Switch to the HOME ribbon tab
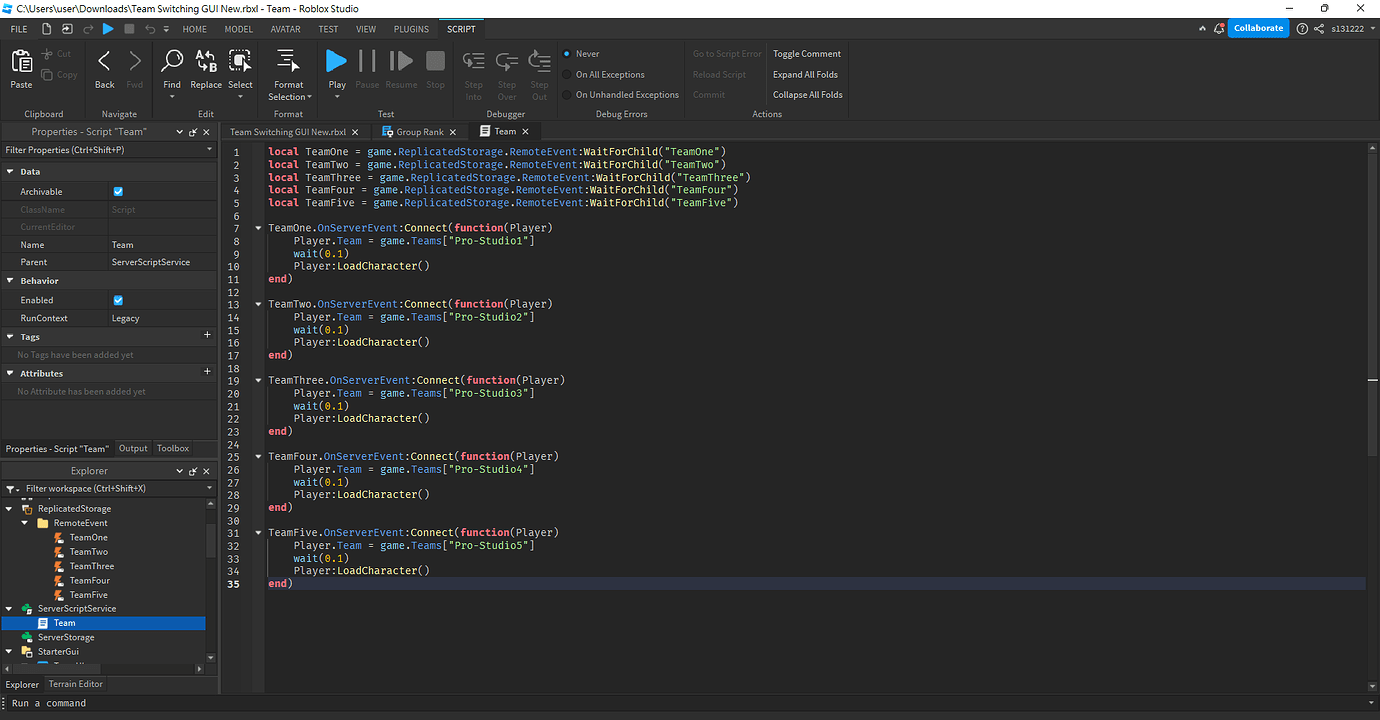This screenshot has height=720, width=1380. coord(196,29)
